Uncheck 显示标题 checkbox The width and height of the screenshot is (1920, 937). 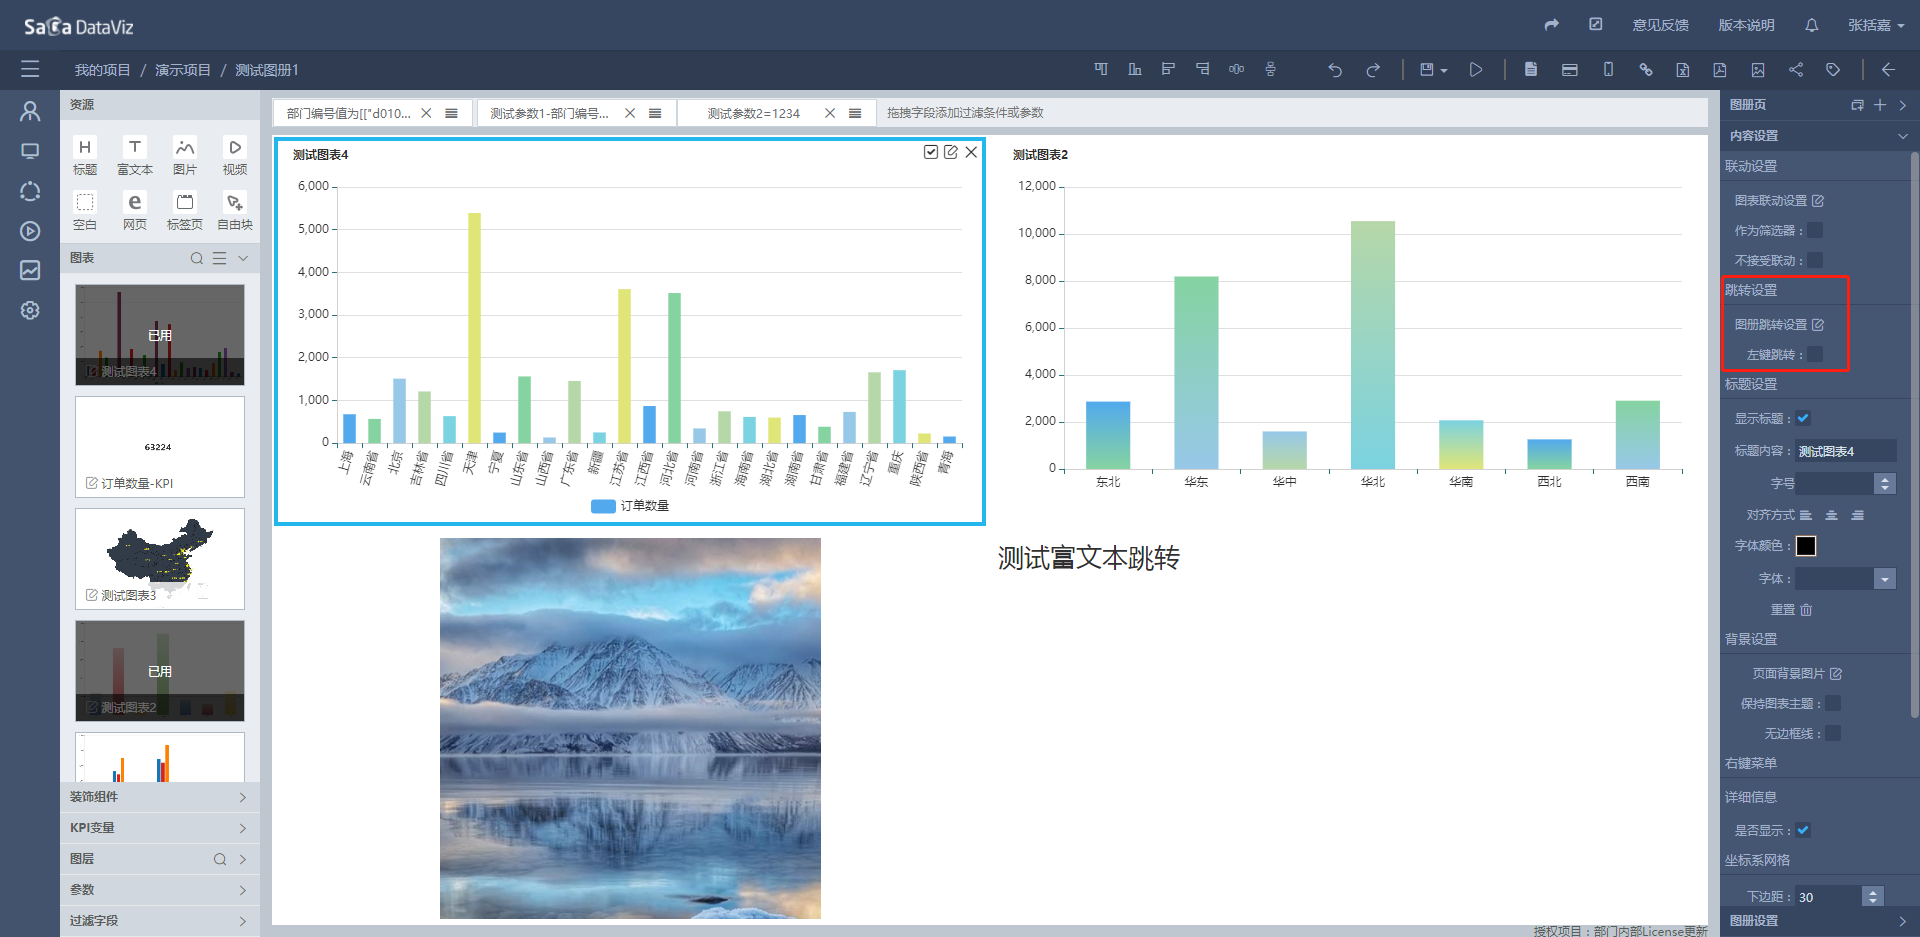pos(1803,418)
